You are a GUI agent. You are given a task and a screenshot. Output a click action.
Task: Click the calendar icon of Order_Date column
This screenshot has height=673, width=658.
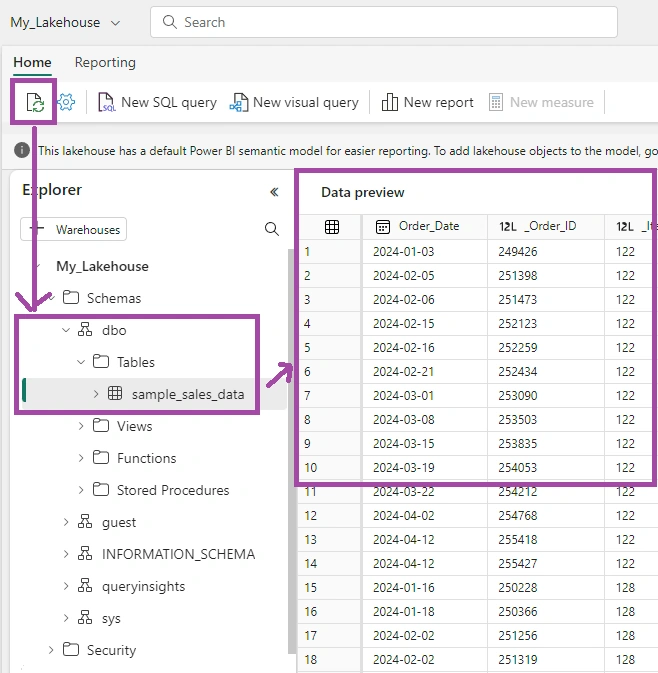(x=382, y=227)
